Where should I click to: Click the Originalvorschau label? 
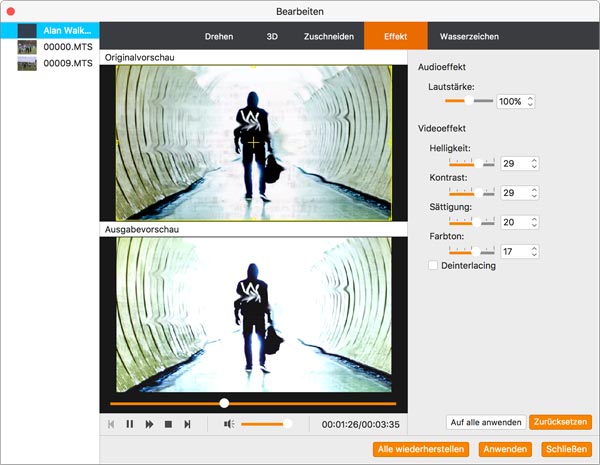[140, 57]
